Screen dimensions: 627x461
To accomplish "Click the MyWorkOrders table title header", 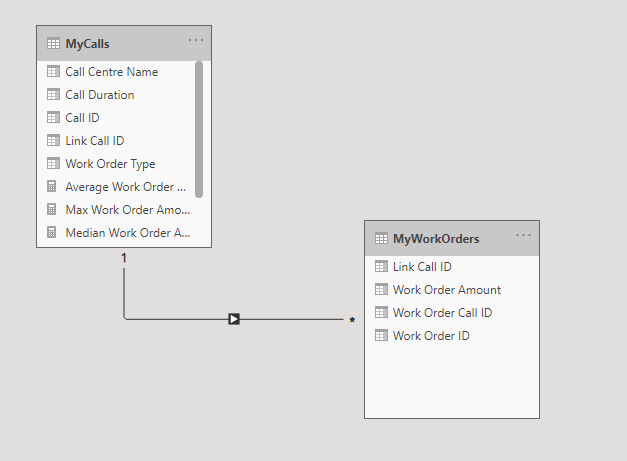I will click(x=436, y=239).
